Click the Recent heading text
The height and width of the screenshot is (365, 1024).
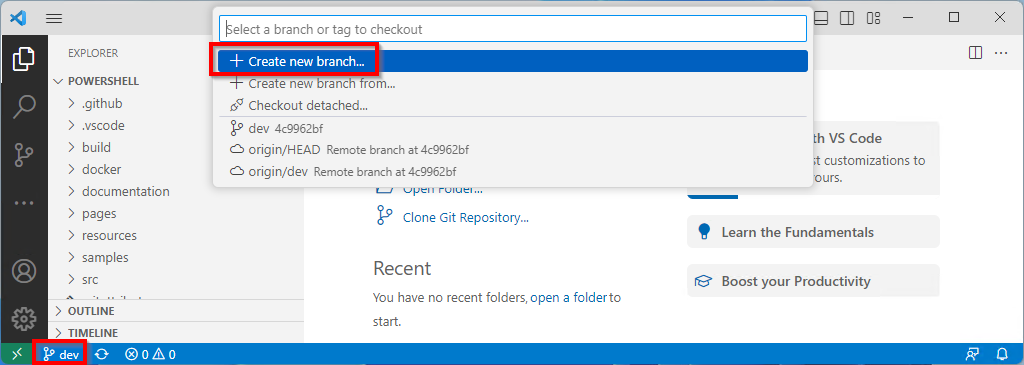pyautogui.click(x=402, y=268)
